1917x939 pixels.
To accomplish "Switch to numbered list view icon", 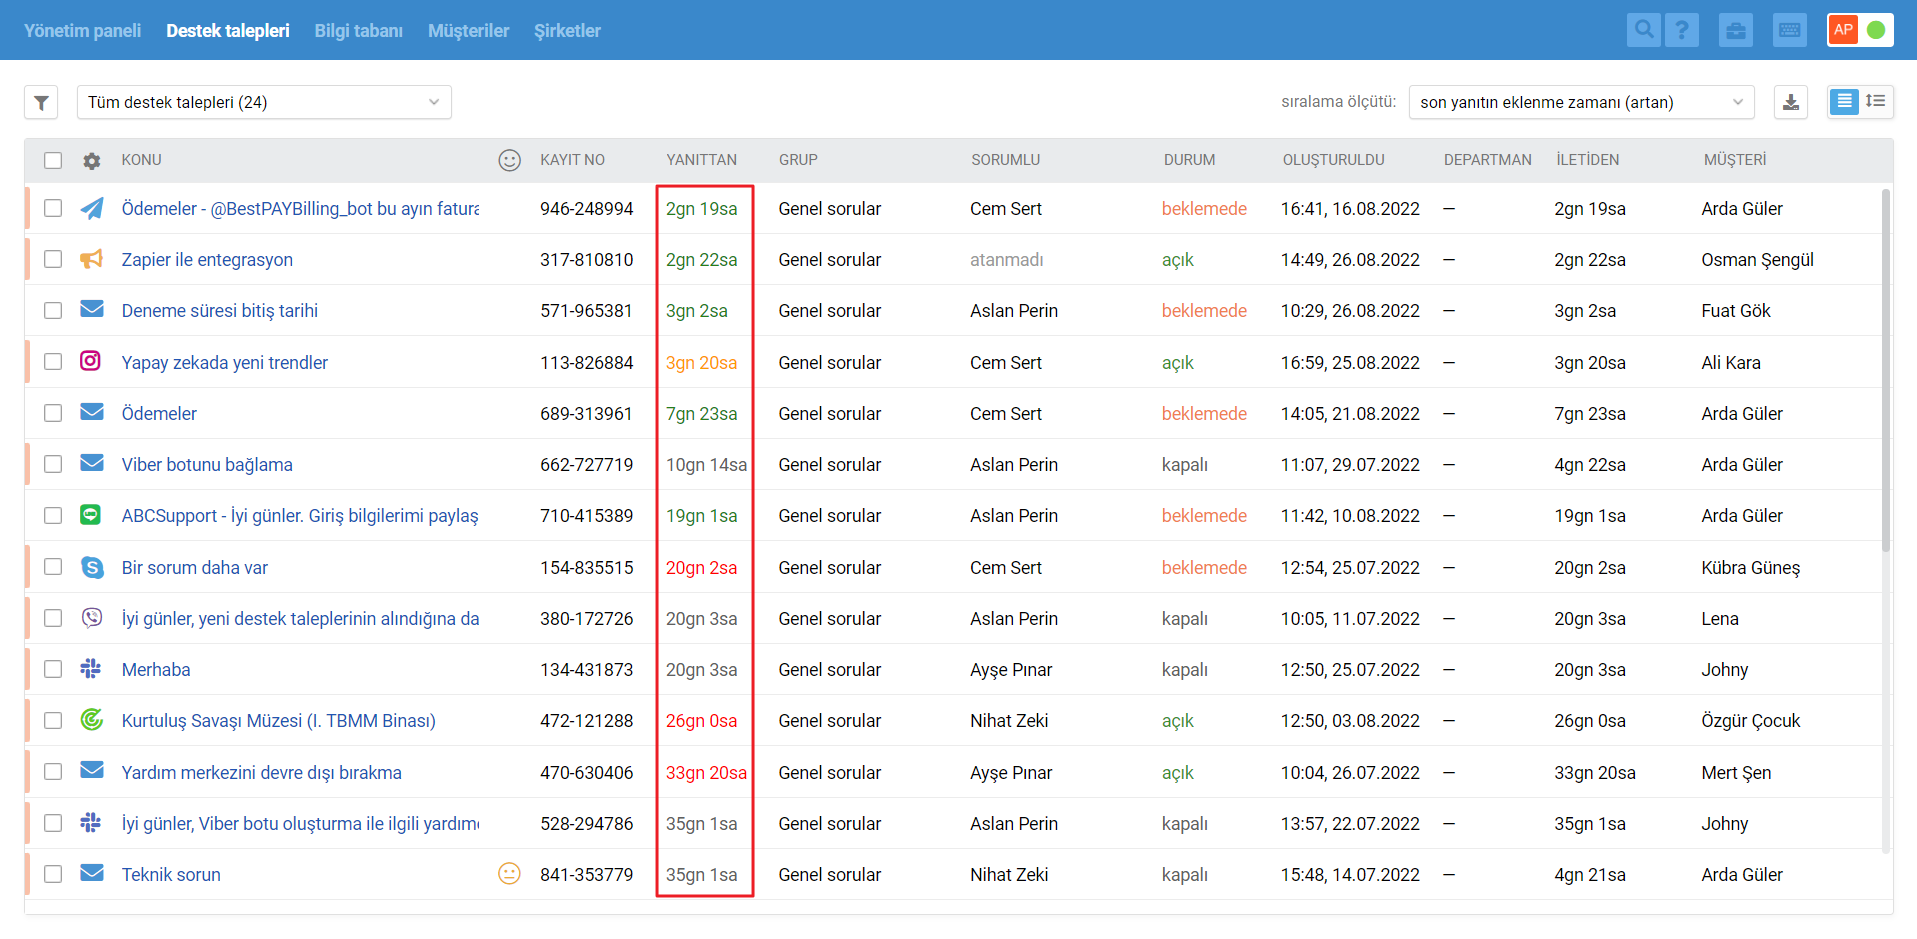I will point(1876,101).
